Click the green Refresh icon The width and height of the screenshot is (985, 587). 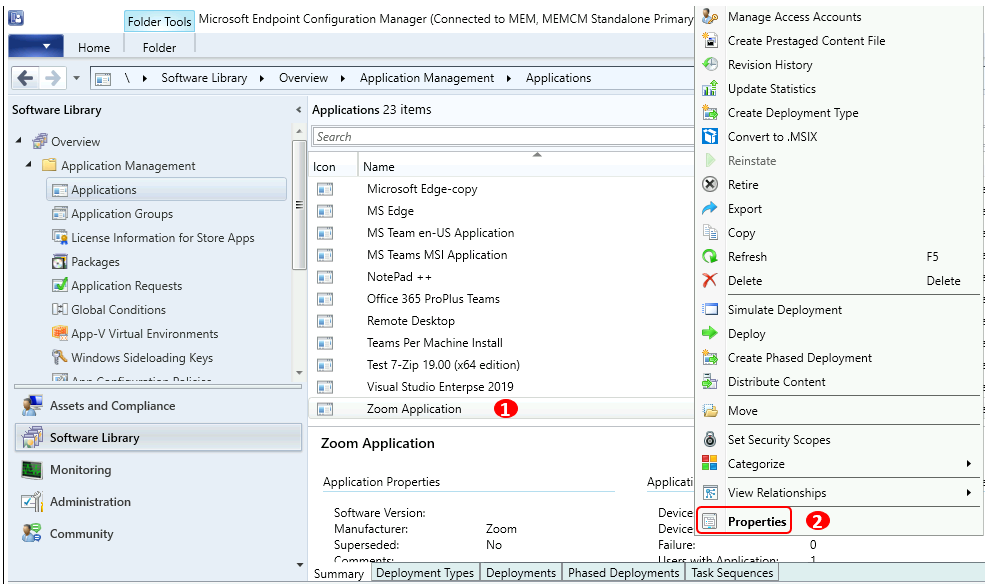point(710,256)
